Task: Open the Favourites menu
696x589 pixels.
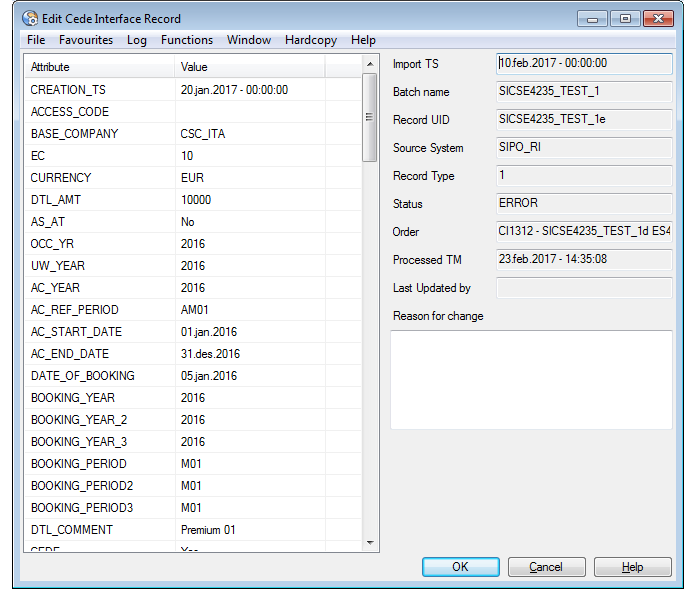Action: click(86, 40)
